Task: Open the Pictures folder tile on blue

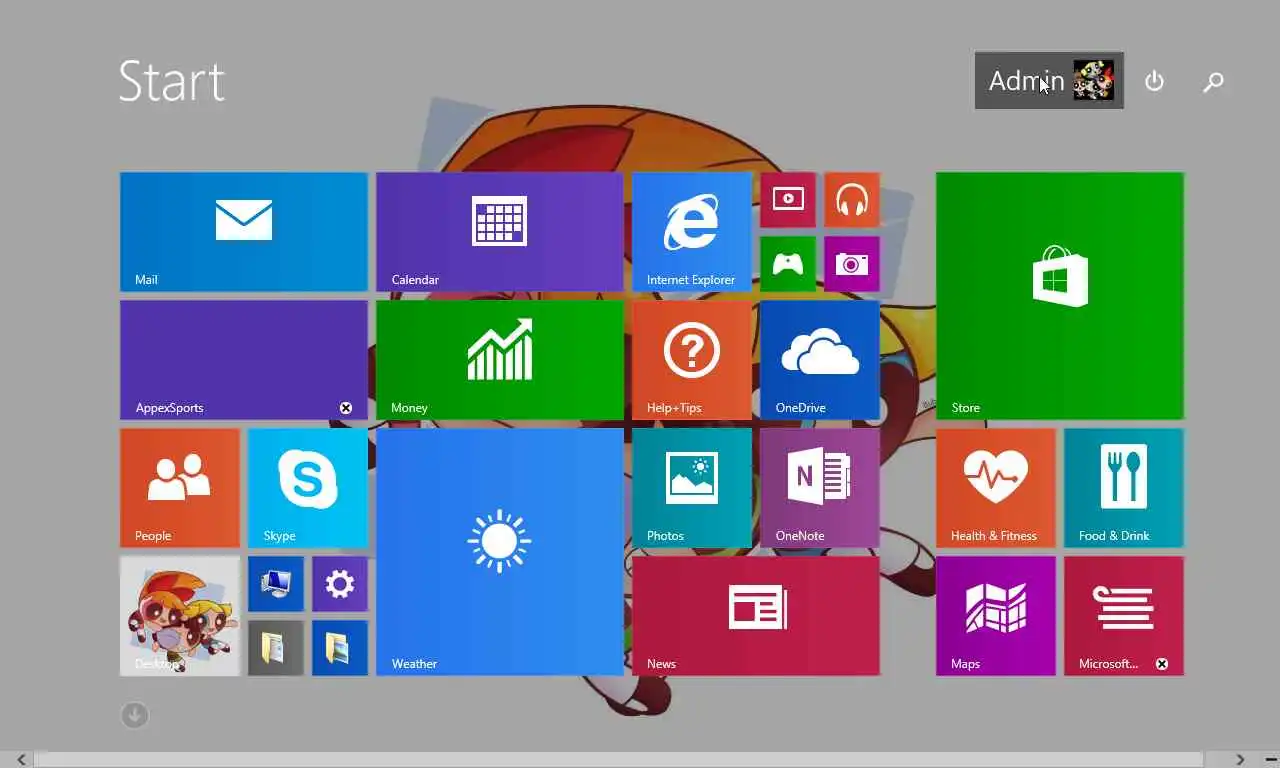Action: pos(340,648)
